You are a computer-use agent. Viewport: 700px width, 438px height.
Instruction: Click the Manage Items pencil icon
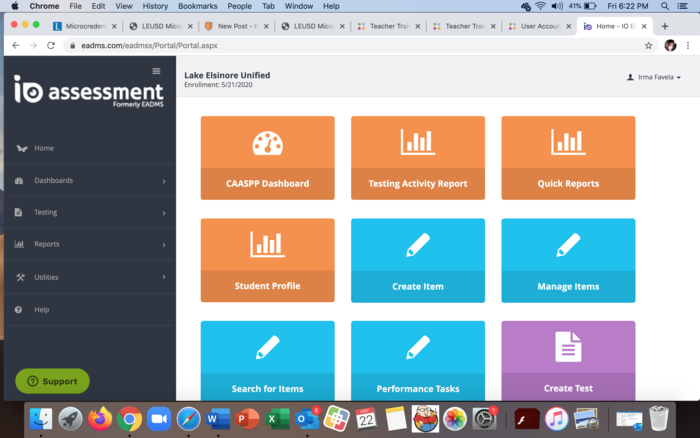click(x=568, y=245)
